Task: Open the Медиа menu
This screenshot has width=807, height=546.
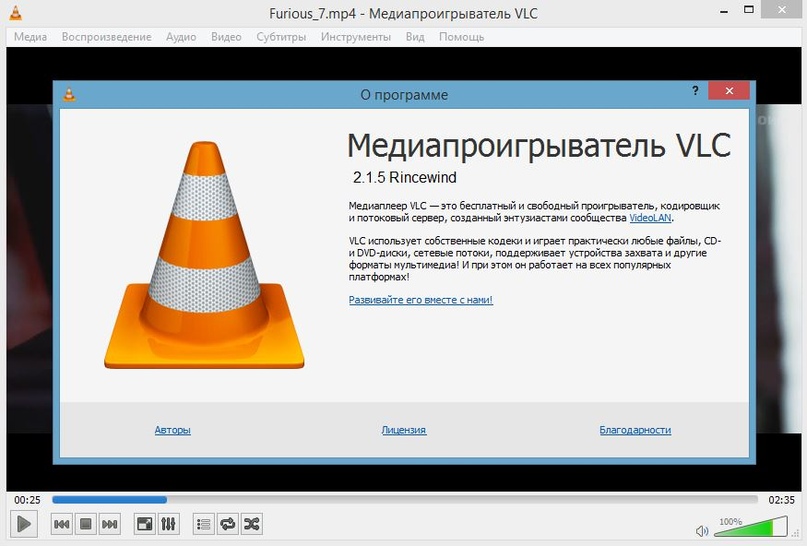Action: coord(30,37)
